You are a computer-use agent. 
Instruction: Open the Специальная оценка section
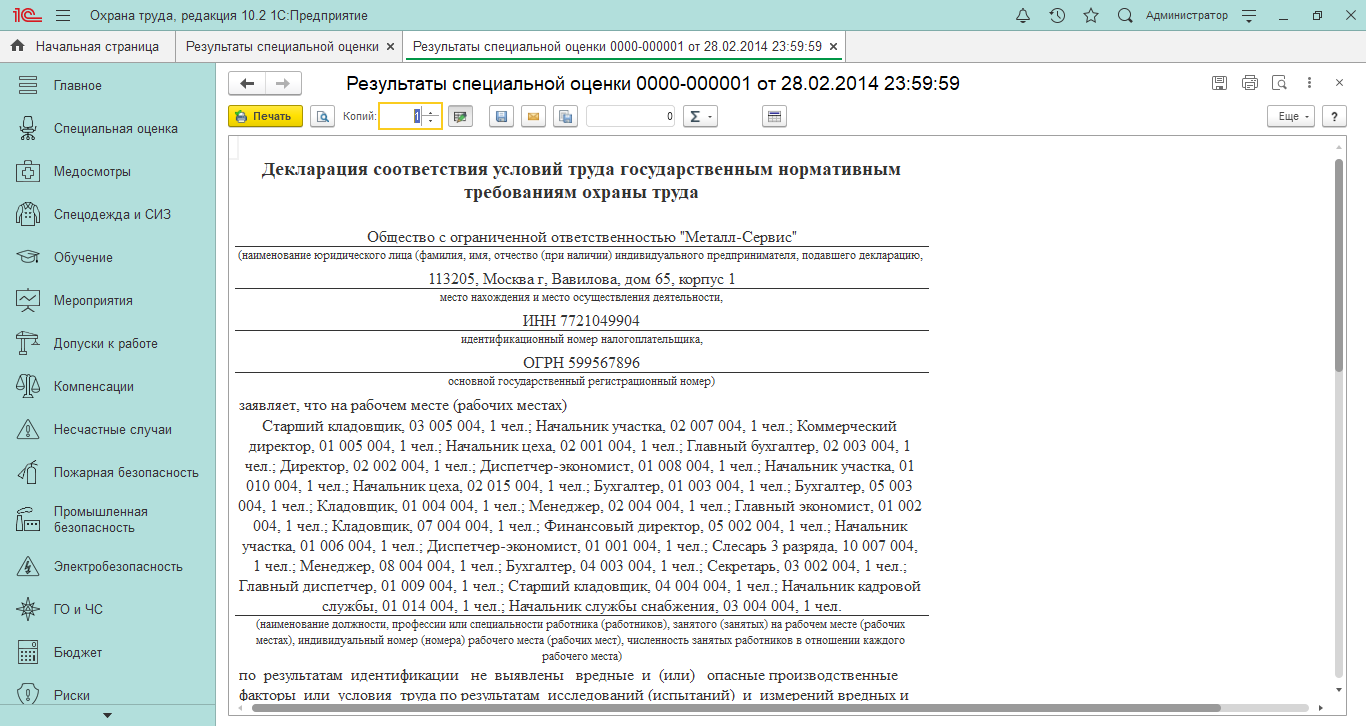point(108,129)
